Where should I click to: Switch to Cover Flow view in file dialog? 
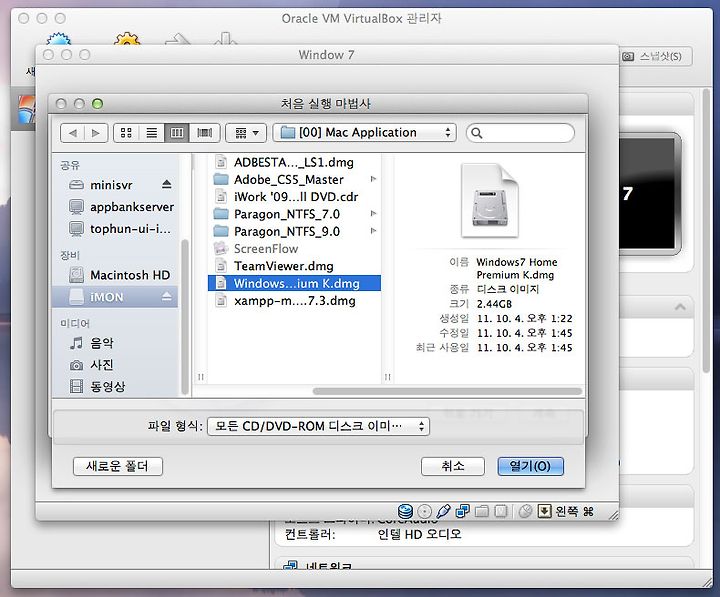pos(204,133)
